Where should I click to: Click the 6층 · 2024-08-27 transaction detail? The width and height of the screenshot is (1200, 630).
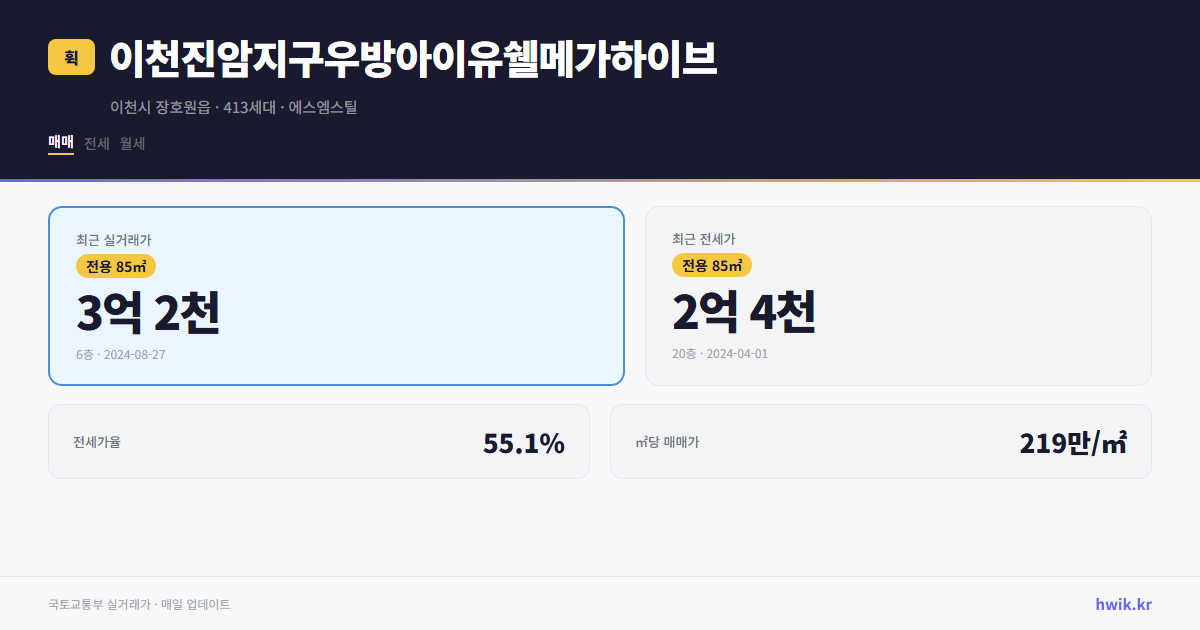(121, 354)
